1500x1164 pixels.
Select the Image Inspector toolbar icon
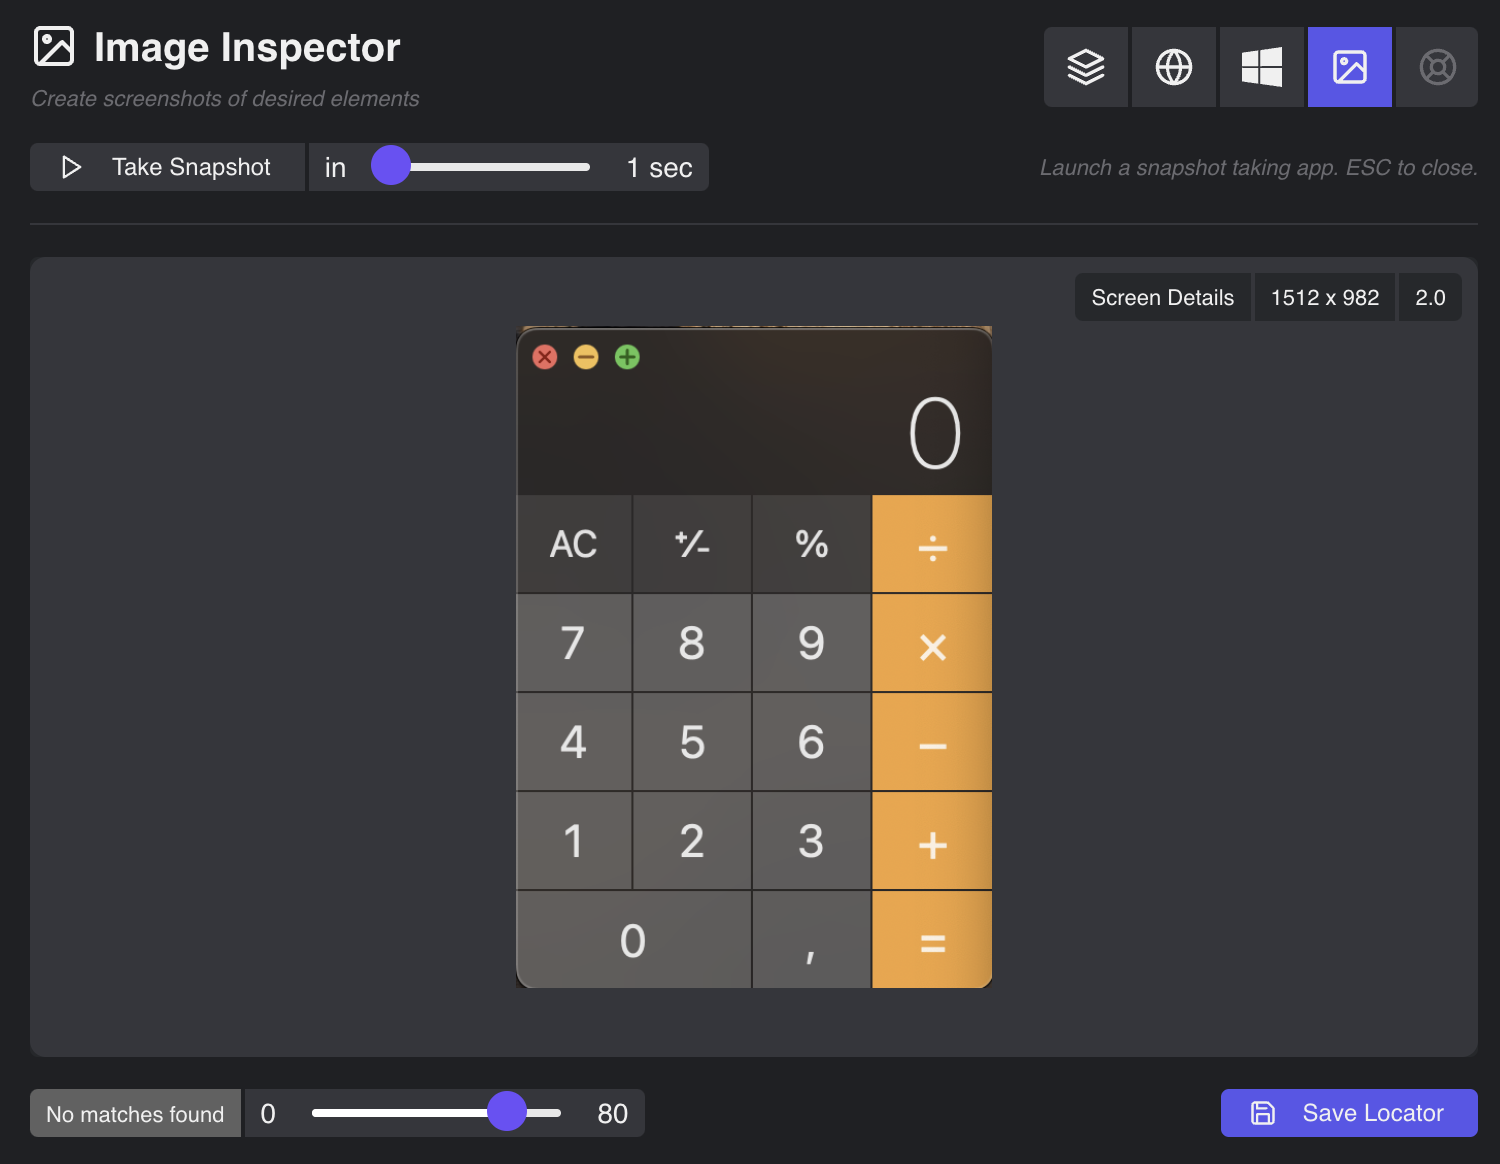pyautogui.click(x=1350, y=67)
